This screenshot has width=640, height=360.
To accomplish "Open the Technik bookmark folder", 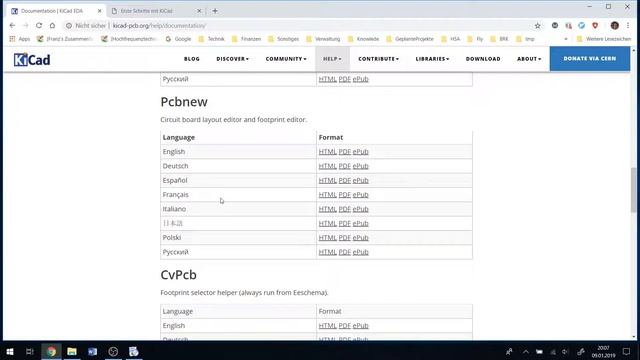I will pos(211,39).
